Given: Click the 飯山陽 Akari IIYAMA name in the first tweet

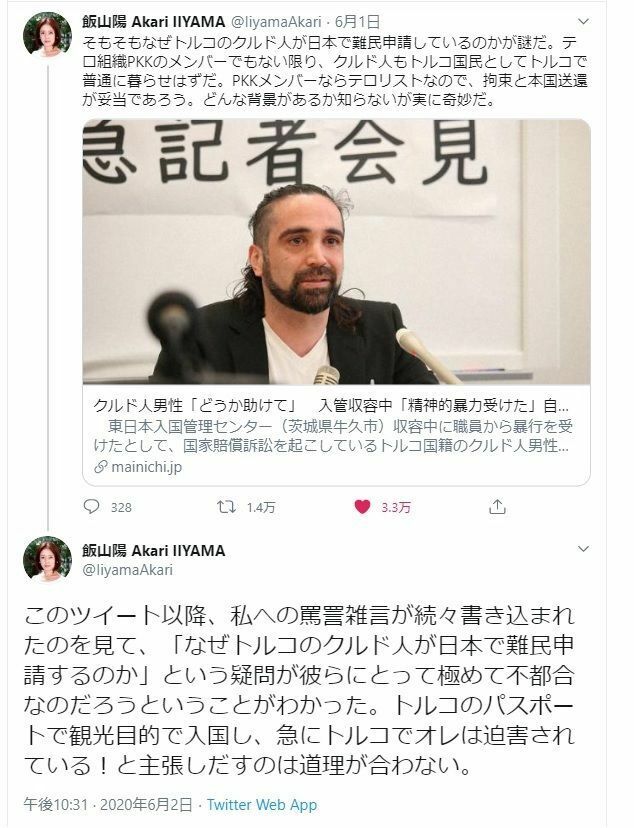Looking at the screenshot, I should tap(154, 22).
